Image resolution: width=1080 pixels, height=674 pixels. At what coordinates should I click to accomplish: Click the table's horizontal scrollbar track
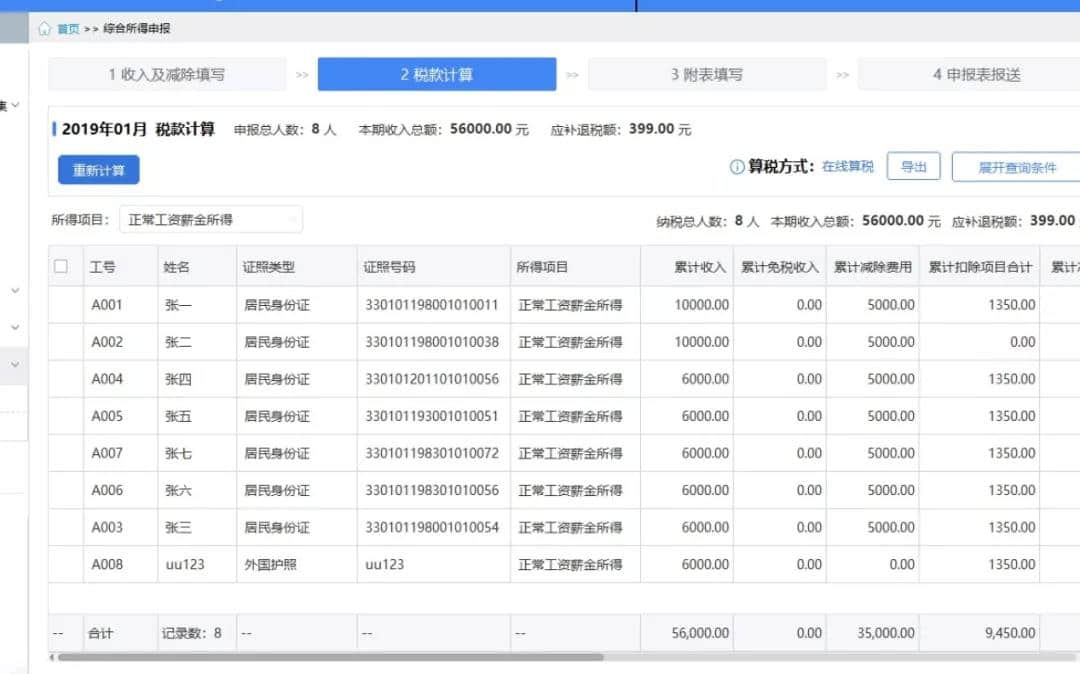(x=800, y=657)
